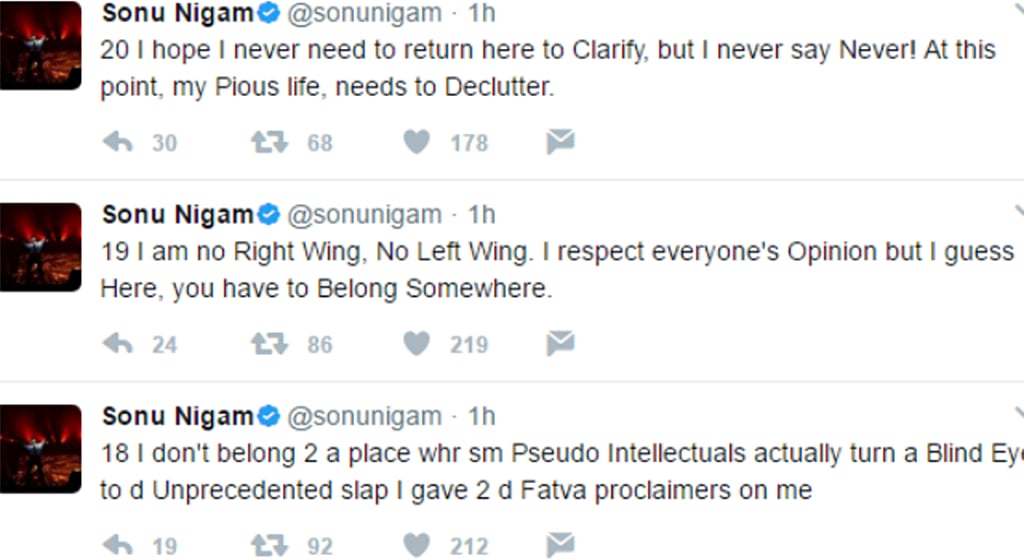Like the tweet with 212 likes
The width and height of the screenshot is (1024, 560).
416,546
